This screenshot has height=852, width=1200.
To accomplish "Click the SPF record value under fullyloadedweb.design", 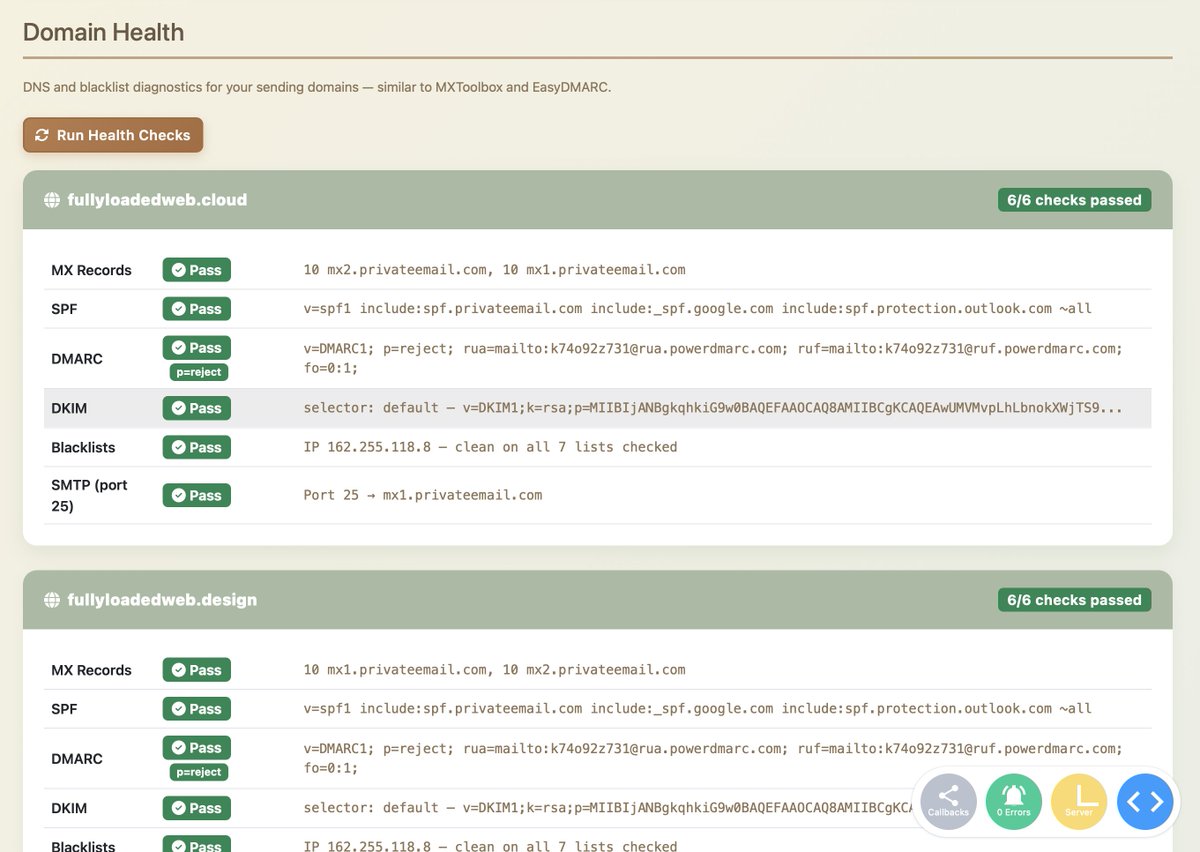I will tap(698, 709).
